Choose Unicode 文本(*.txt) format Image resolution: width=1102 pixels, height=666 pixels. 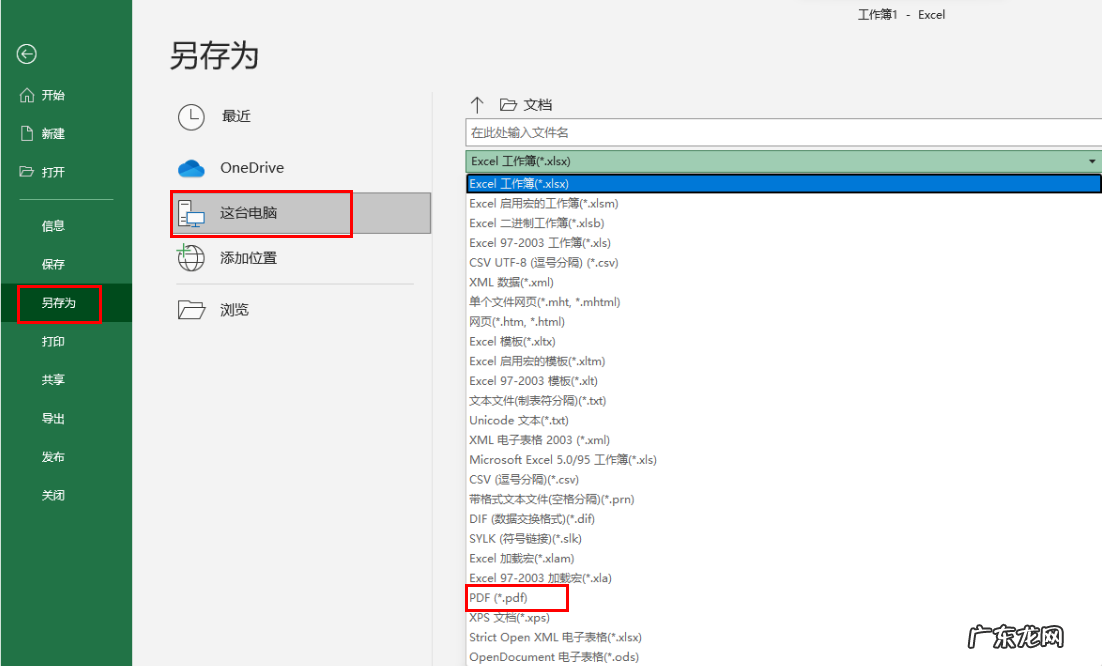click(519, 420)
